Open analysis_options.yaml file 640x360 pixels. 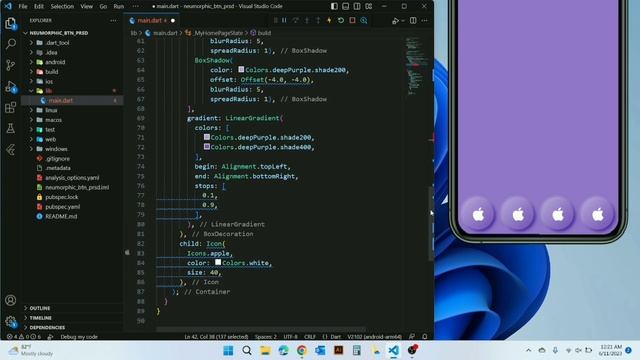coord(72,178)
